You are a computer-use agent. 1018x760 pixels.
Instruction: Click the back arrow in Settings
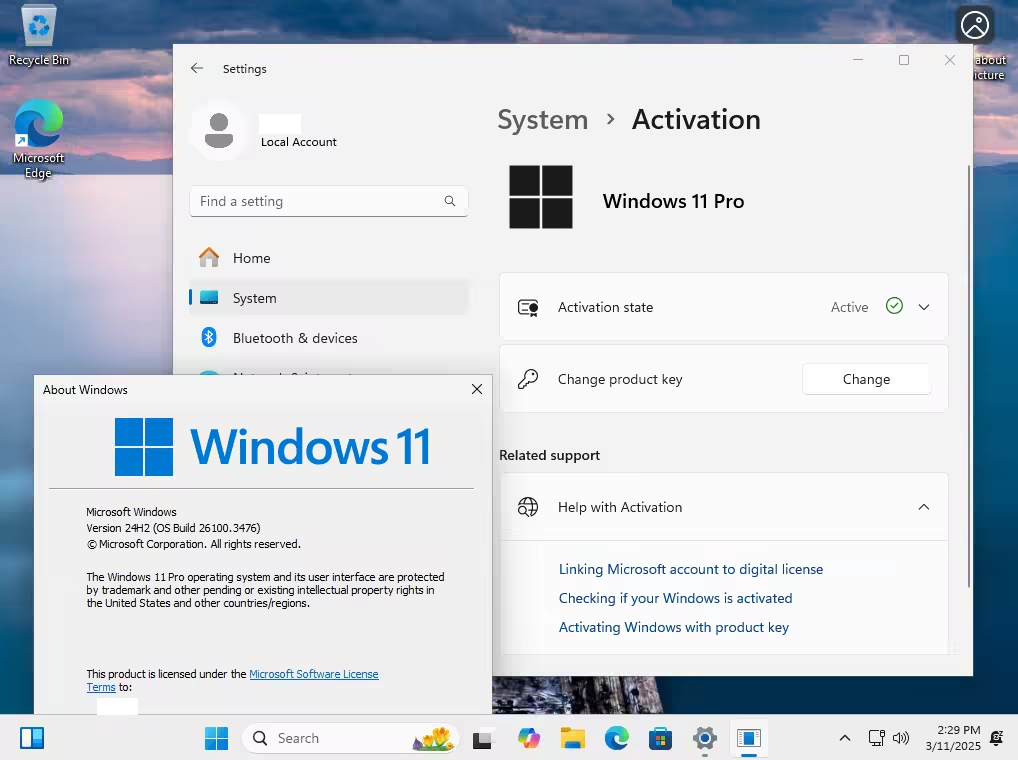[197, 68]
